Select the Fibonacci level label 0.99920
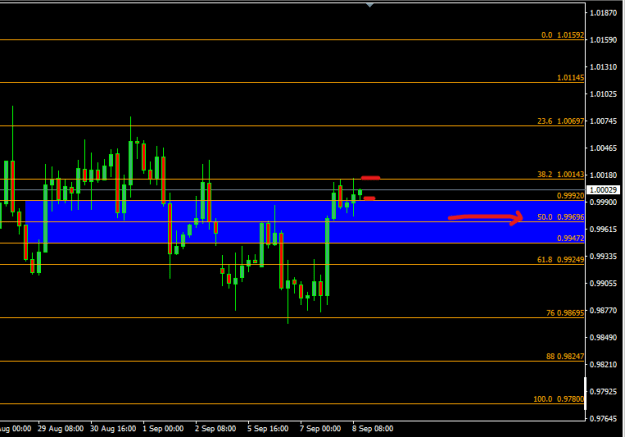625x437 pixels. click(570, 195)
